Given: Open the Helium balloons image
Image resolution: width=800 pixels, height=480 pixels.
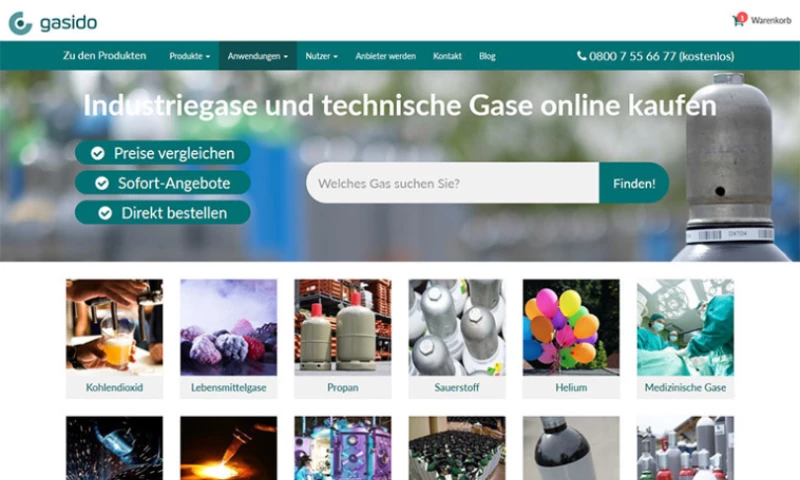Looking at the screenshot, I should tap(571, 327).
